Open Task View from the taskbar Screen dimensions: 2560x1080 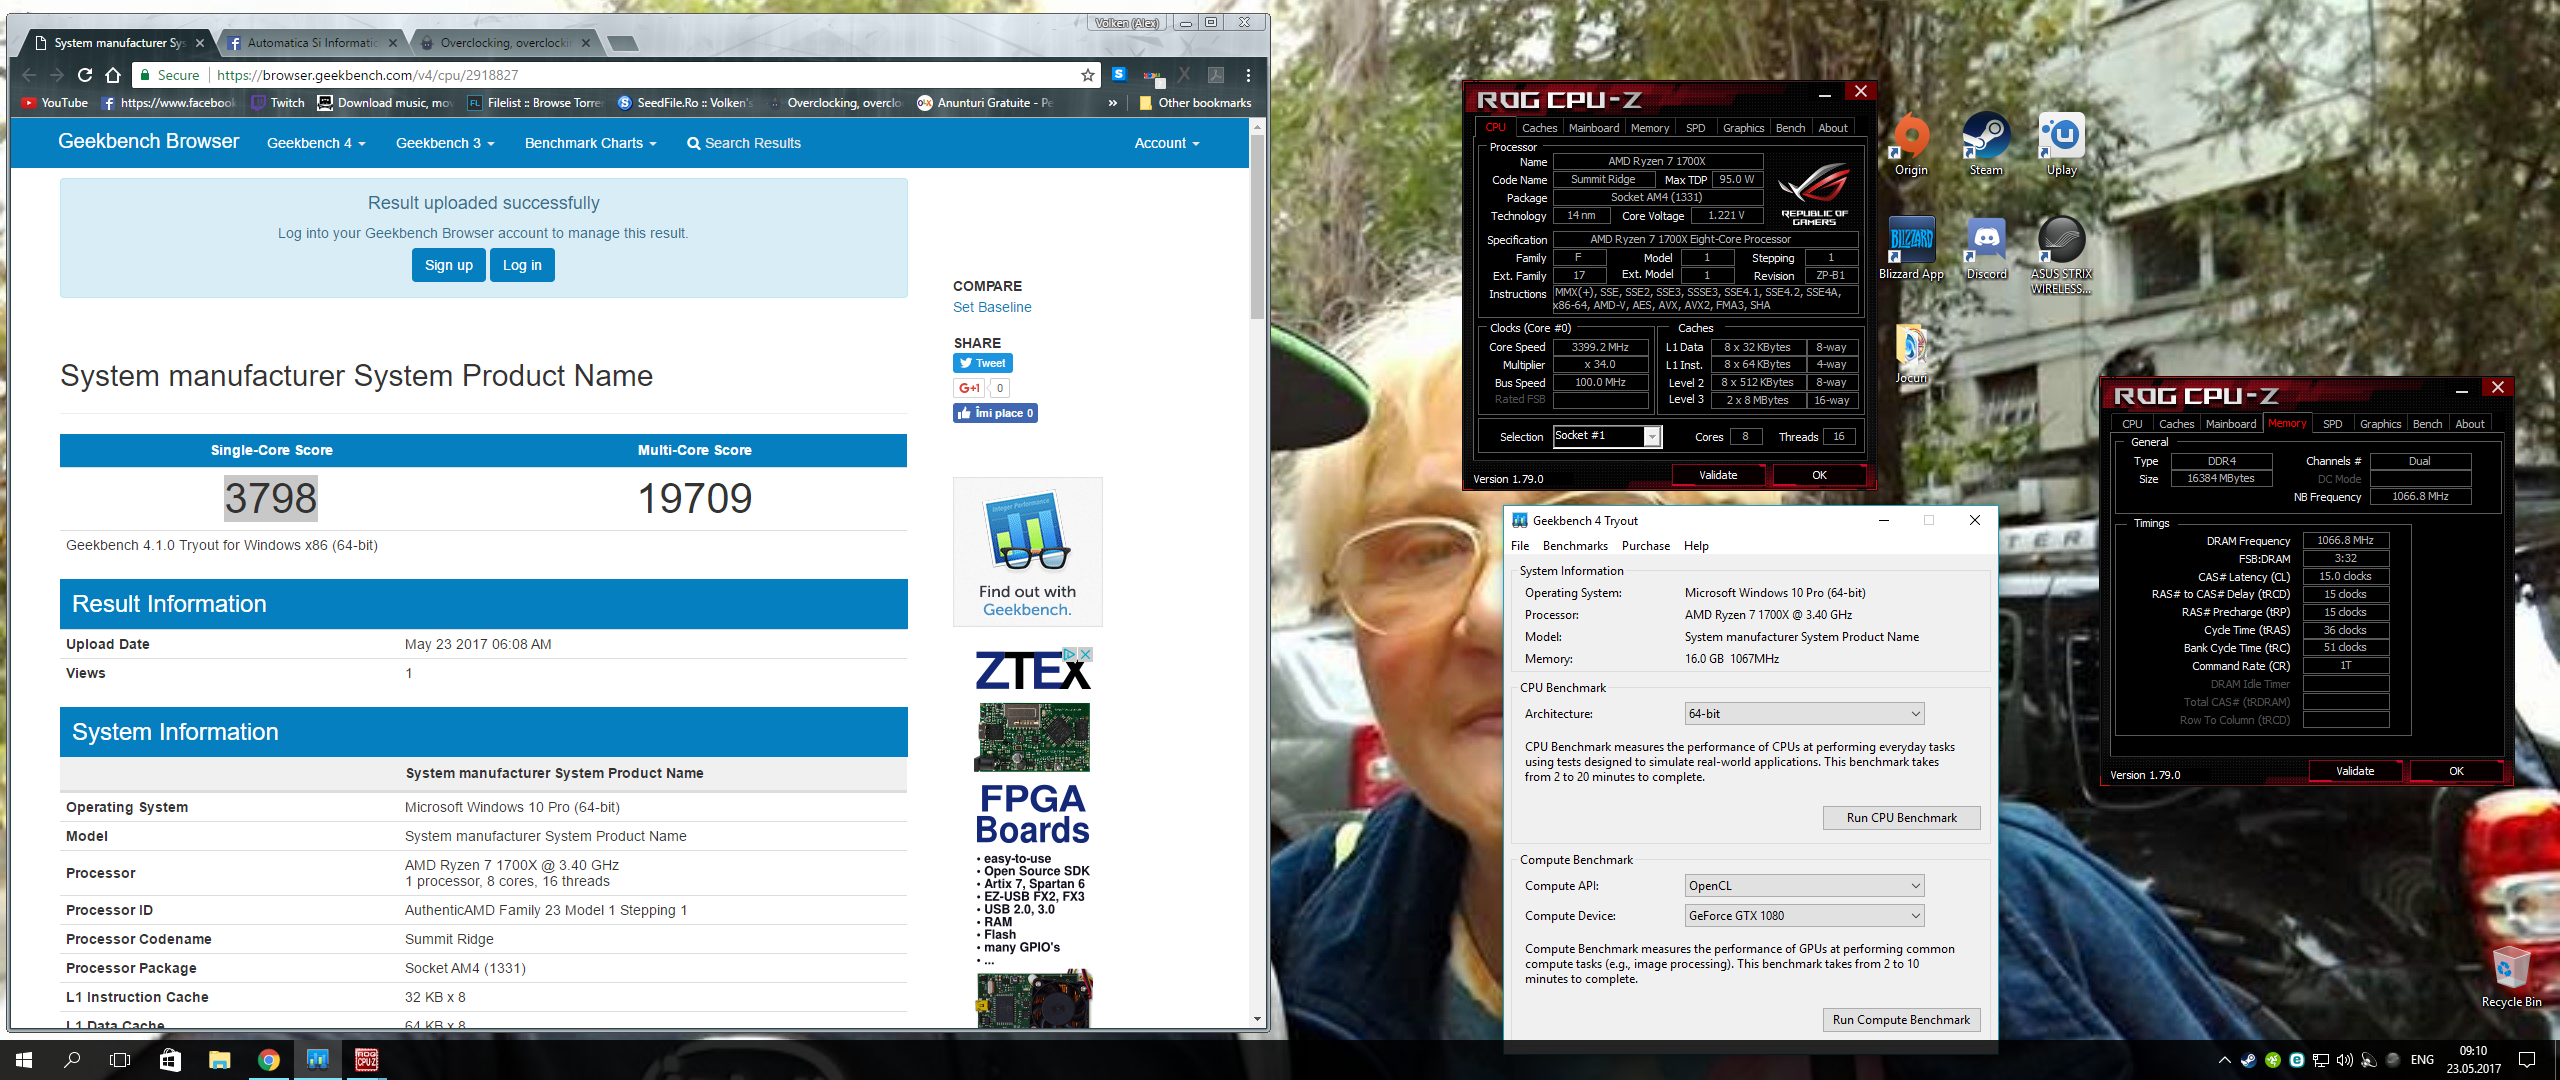[x=120, y=1060]
